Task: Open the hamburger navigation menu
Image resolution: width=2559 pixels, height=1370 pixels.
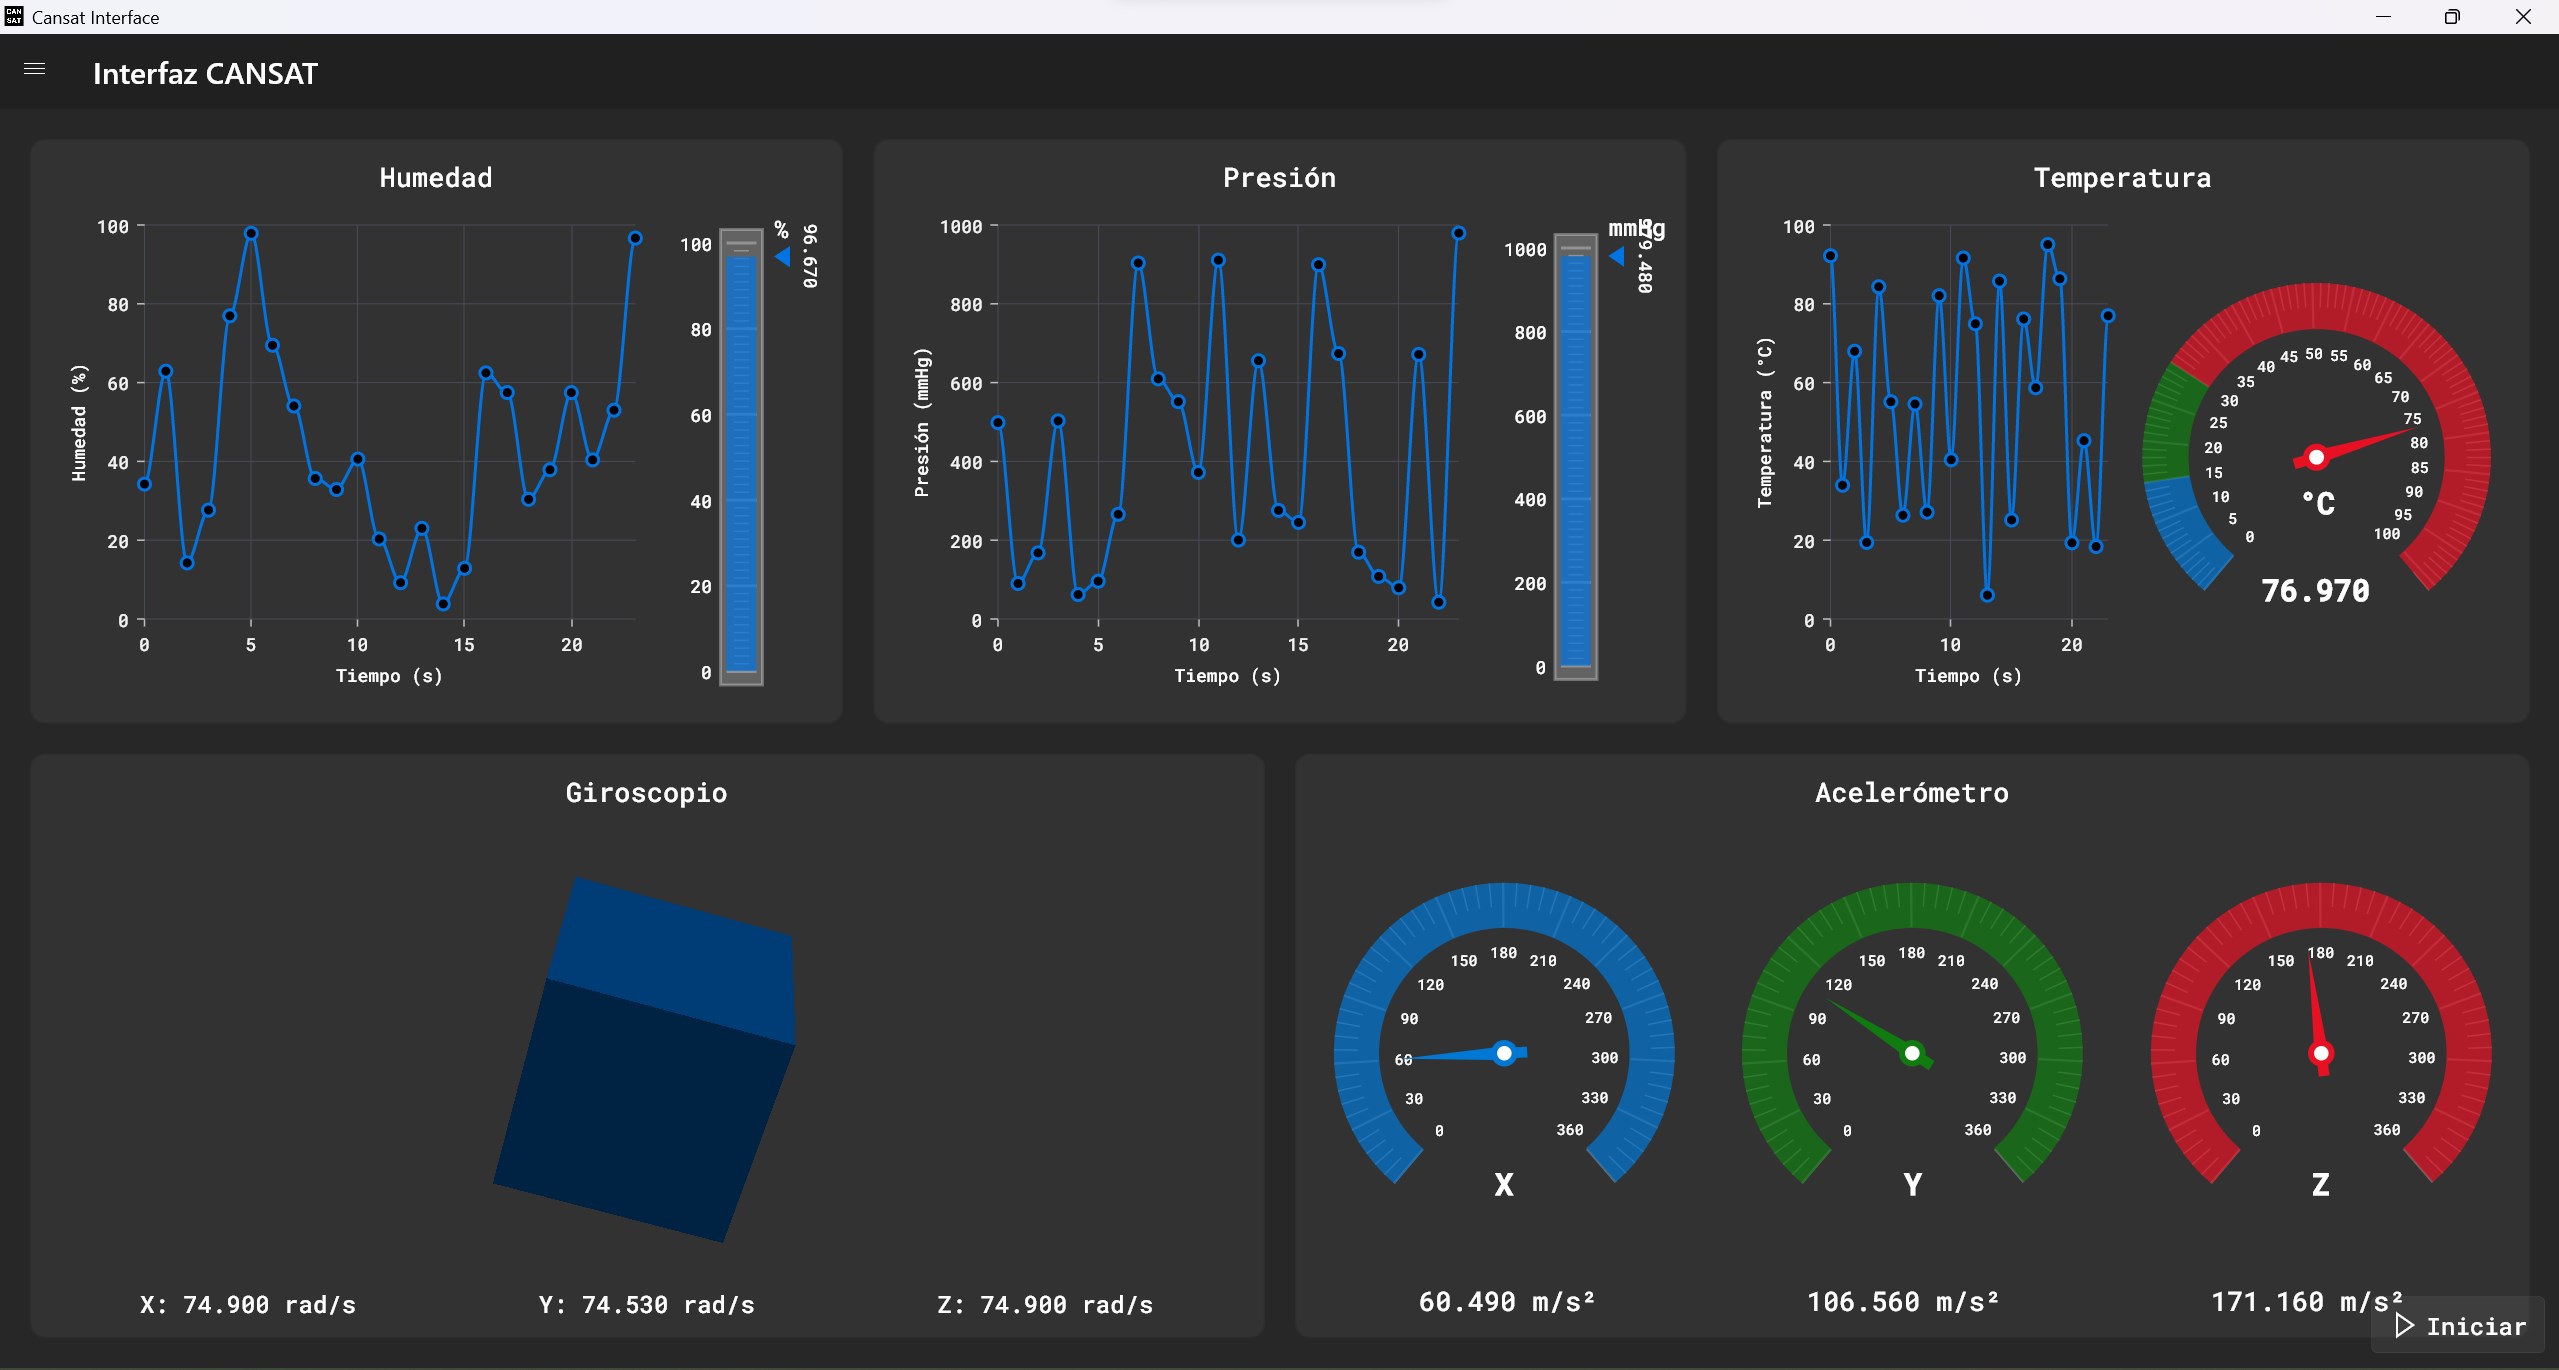Action: tap(34, 69)
